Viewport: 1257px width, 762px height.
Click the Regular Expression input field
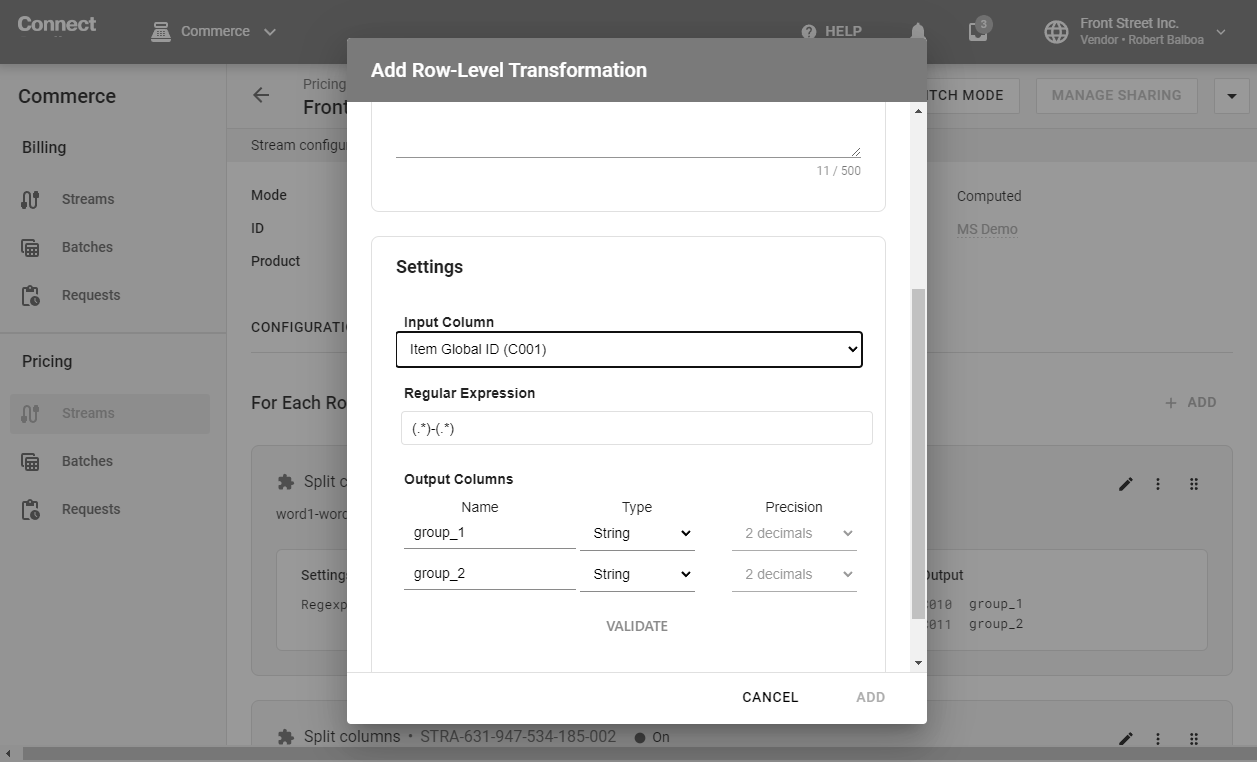[x=637, y=428]
